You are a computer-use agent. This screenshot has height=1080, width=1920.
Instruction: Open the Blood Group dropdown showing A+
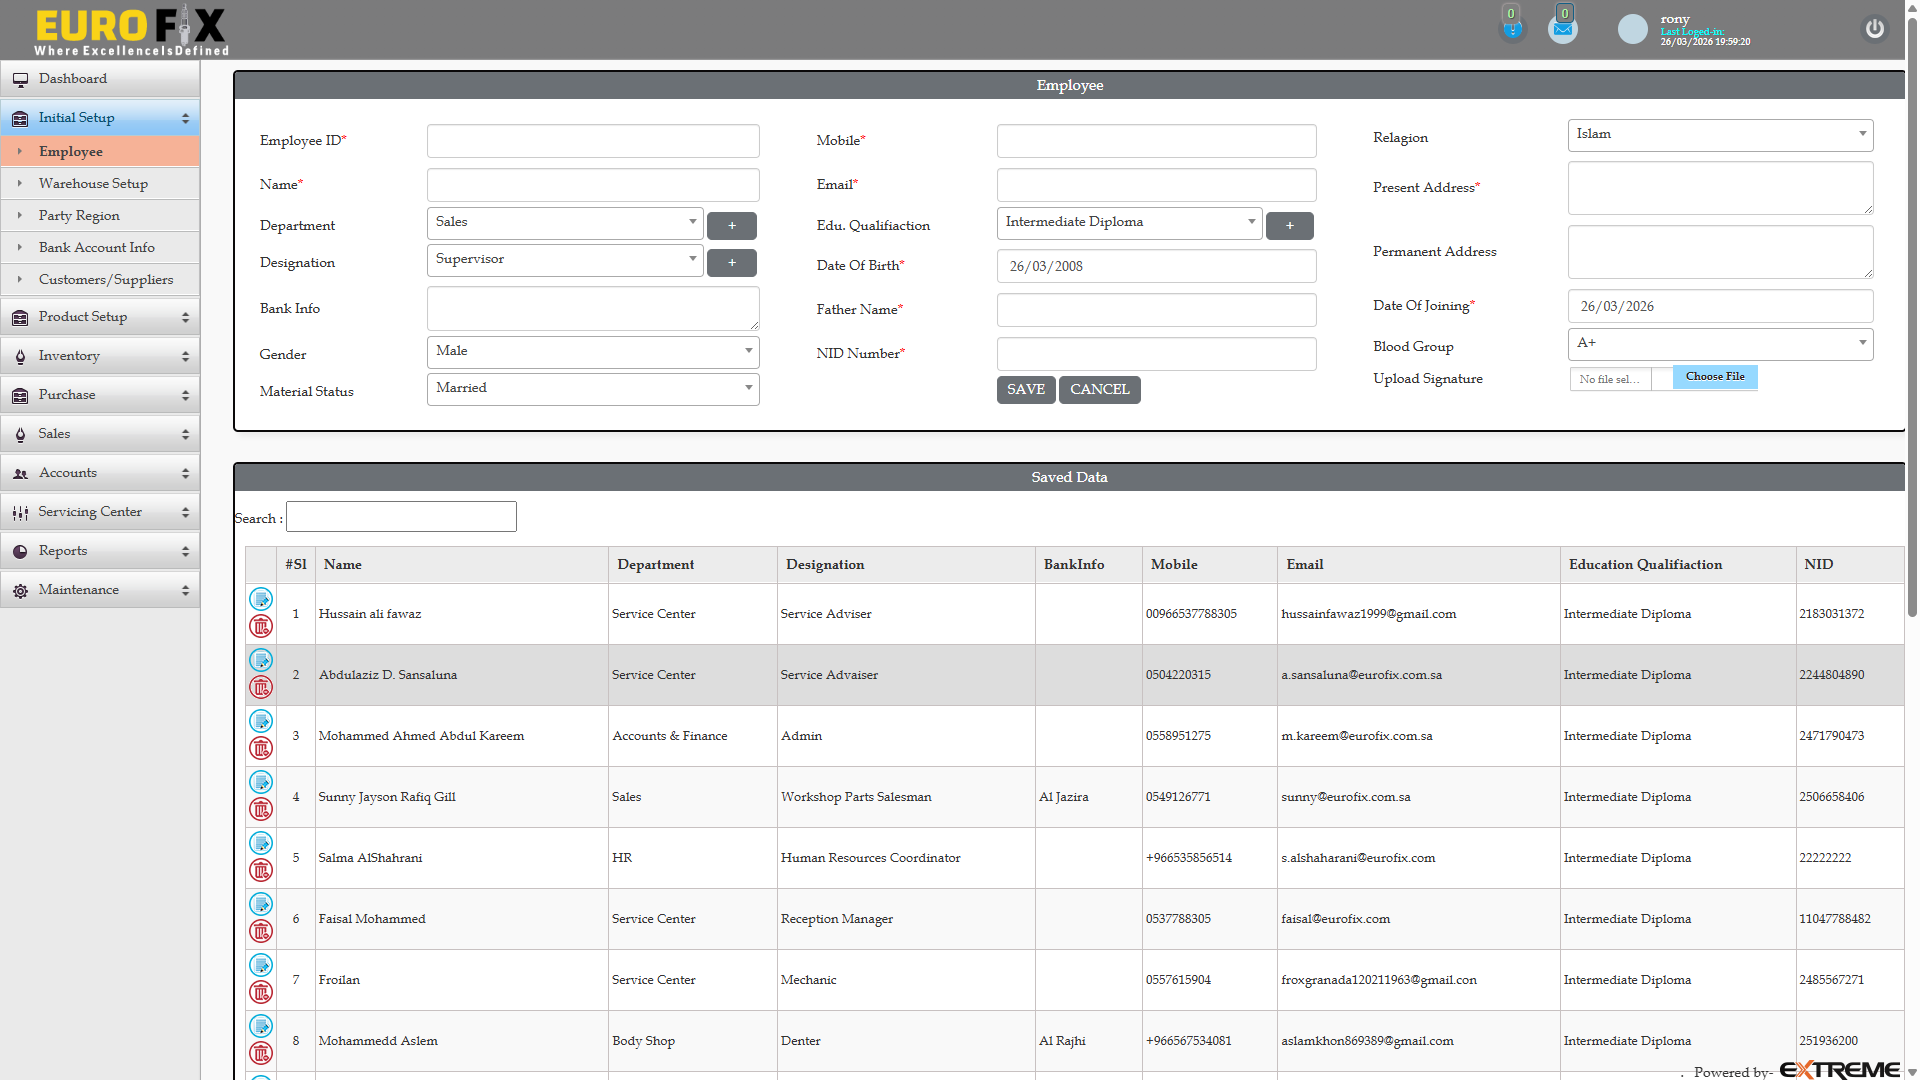pyautogui.click(x=1719, y=344)
